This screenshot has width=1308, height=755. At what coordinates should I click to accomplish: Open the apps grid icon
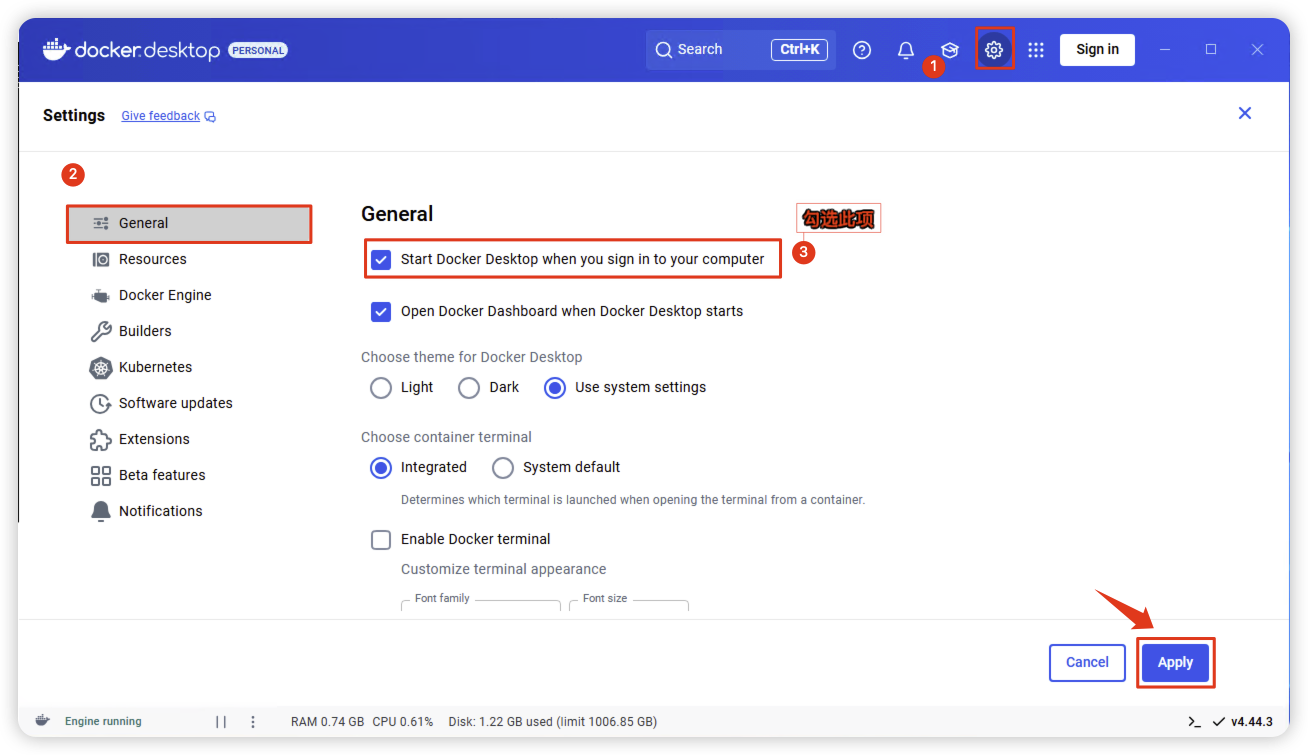pos(1036,50)
